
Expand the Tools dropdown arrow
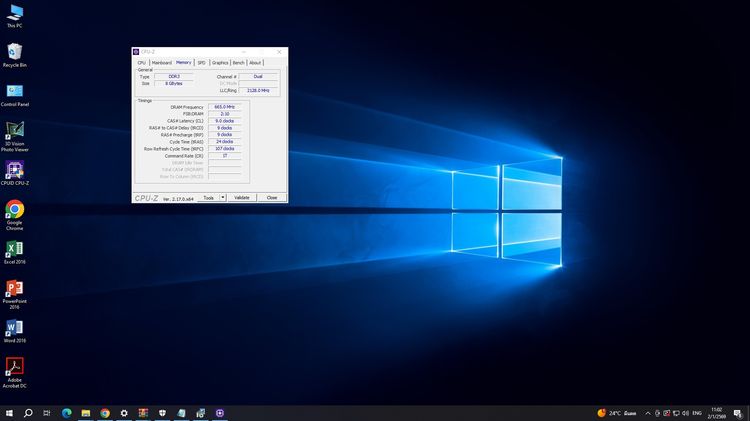point(223,198)
